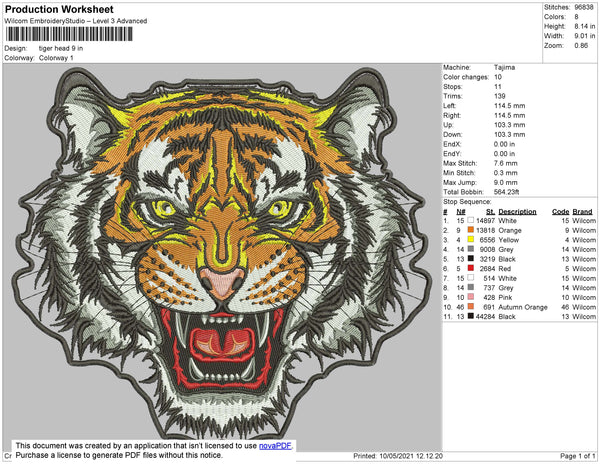The image size is (600, 464).
Task: Click the design name 'tiger head 9 in'
Action: pos(61,49)
